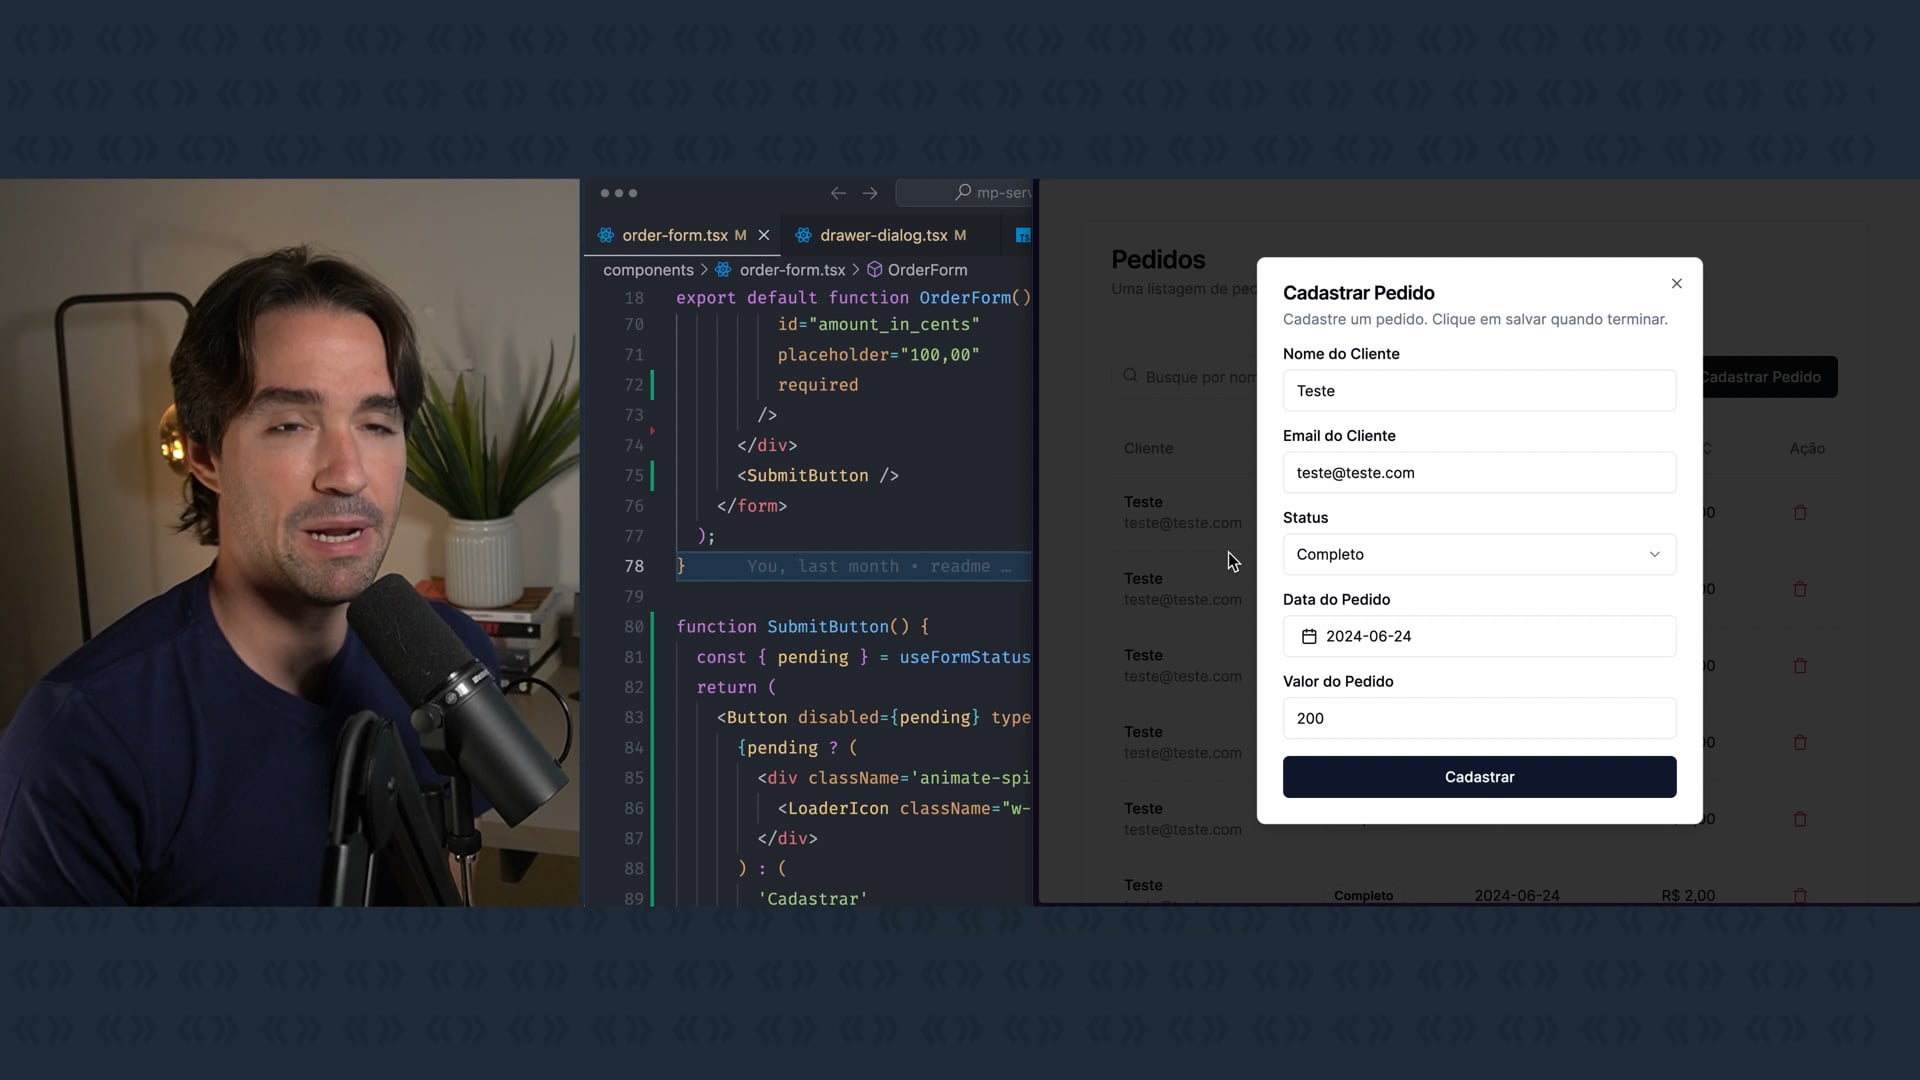The height and width of the screenshot is (1080, 1920).
Task: Click the Status dropdown chevron arrow
Action: [x=1654, y=554]
